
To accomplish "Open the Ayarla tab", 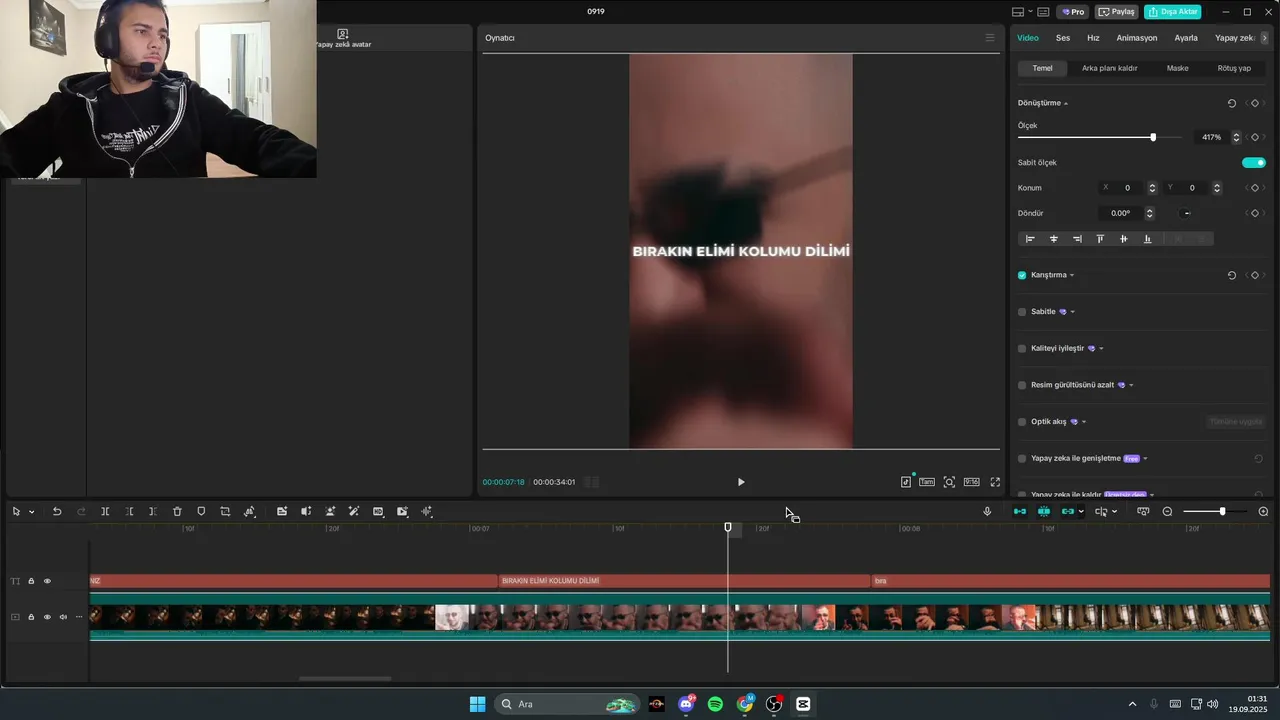I will 1186,38.
